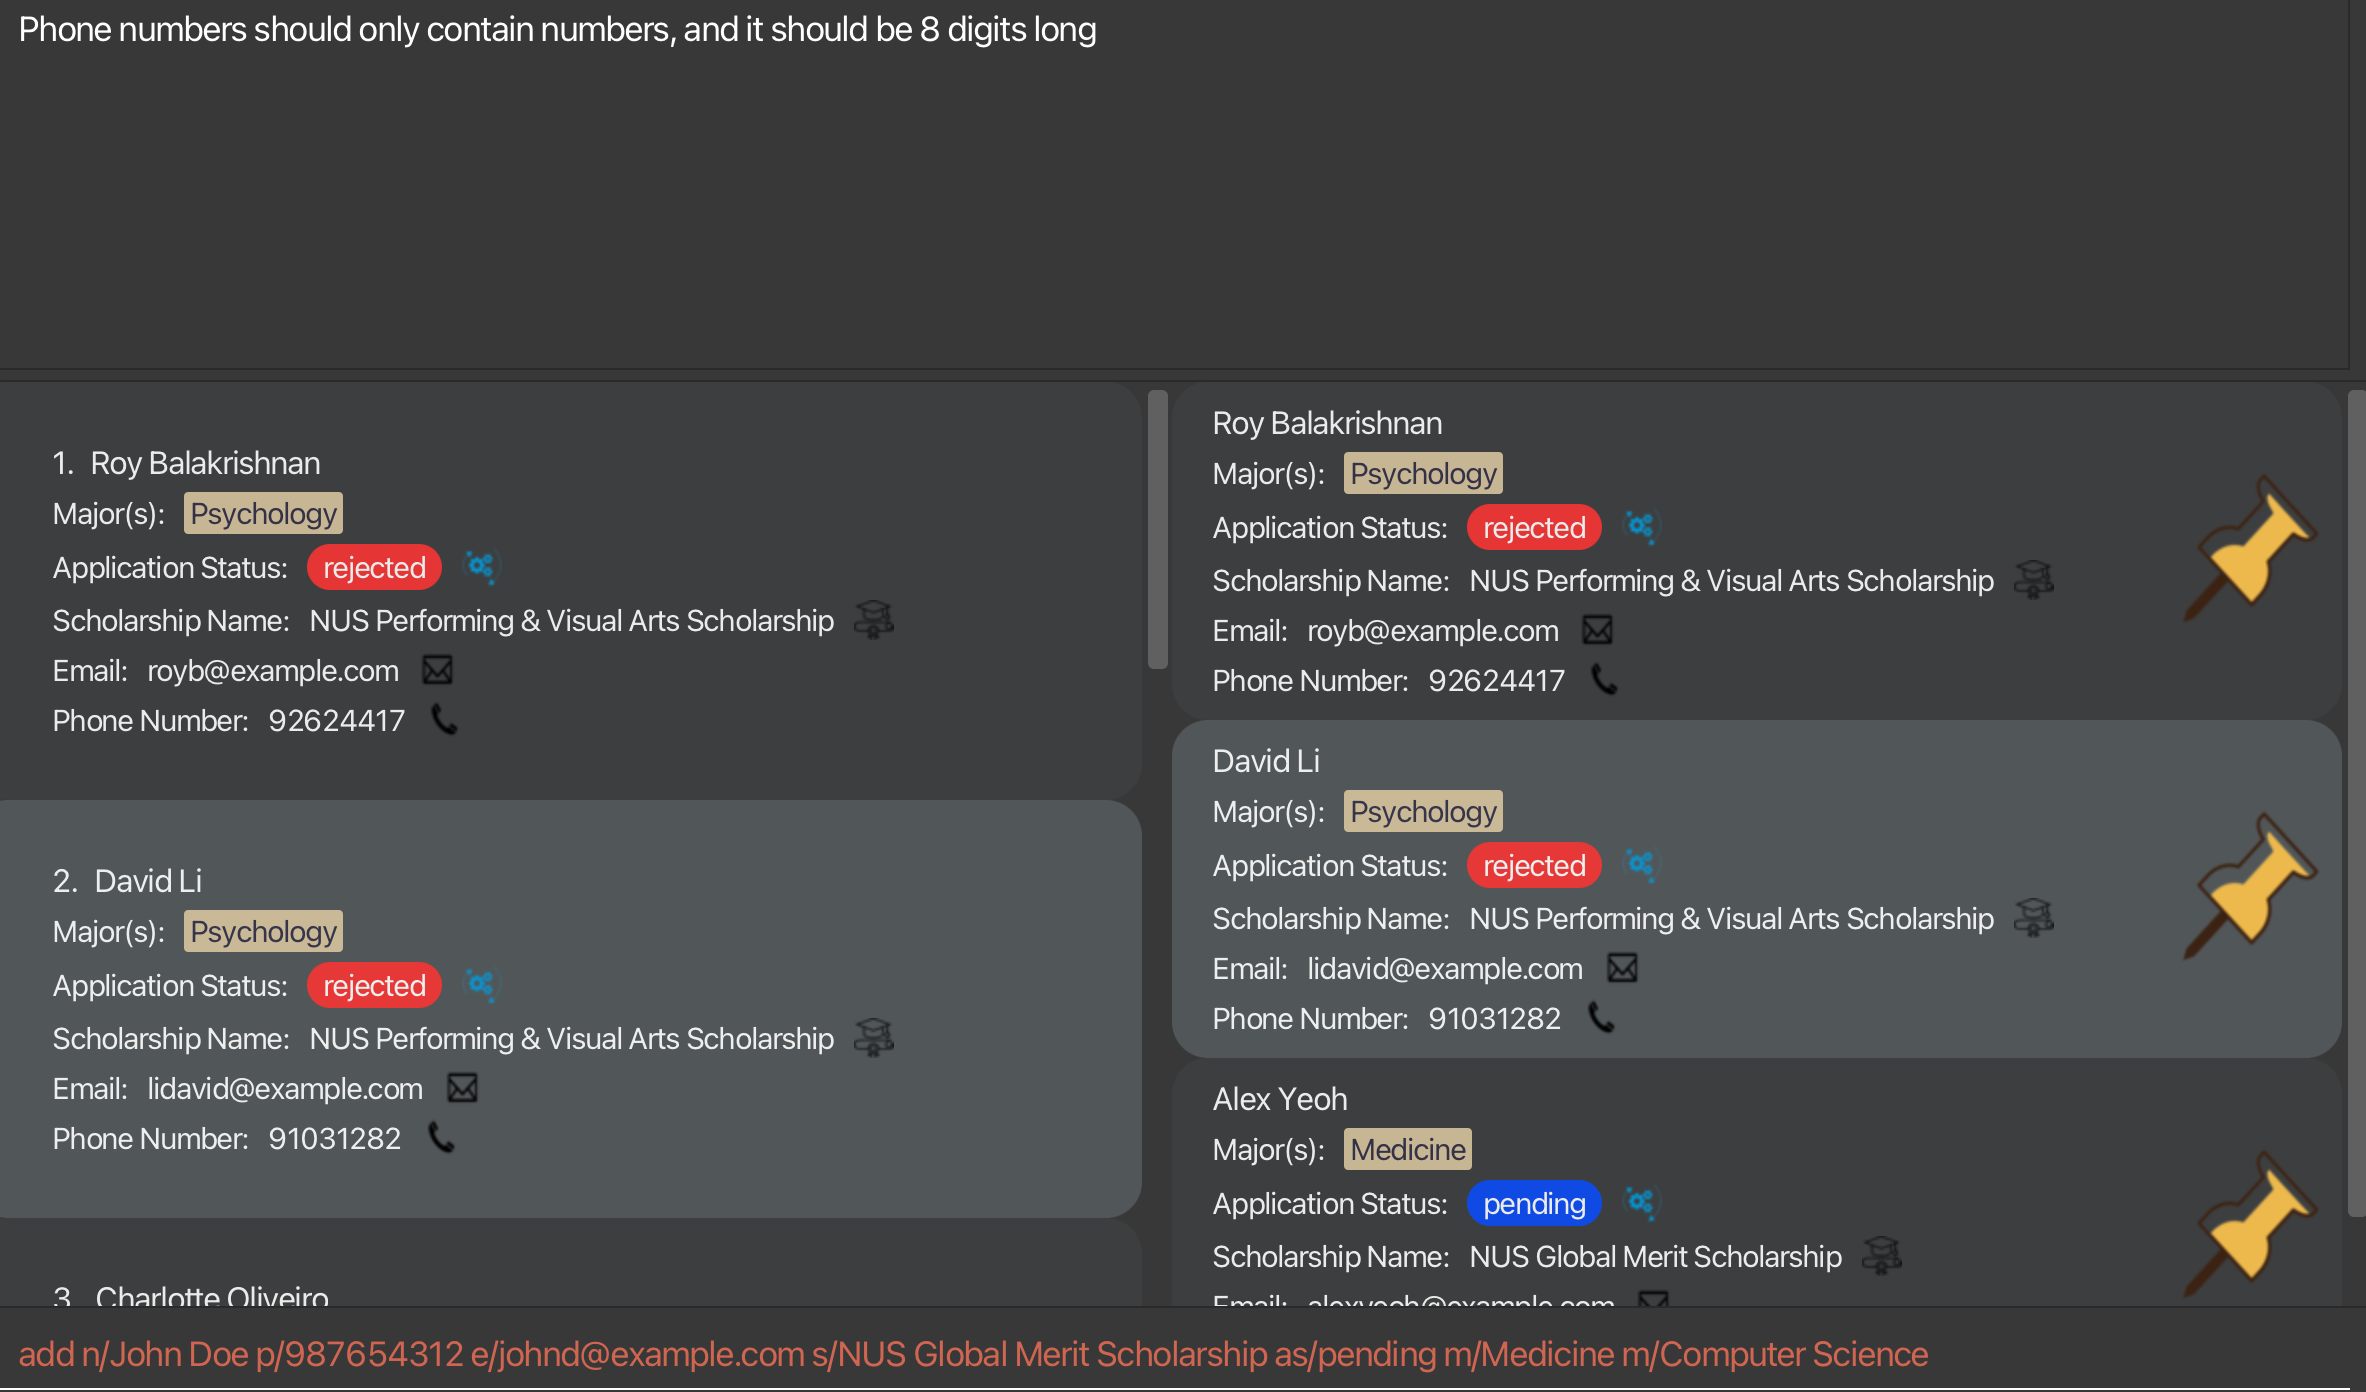Click status icon beside rejected in David Li left entry
Image resolution: width=2366 pixels, height=1392 pixels.
point(481,985)
